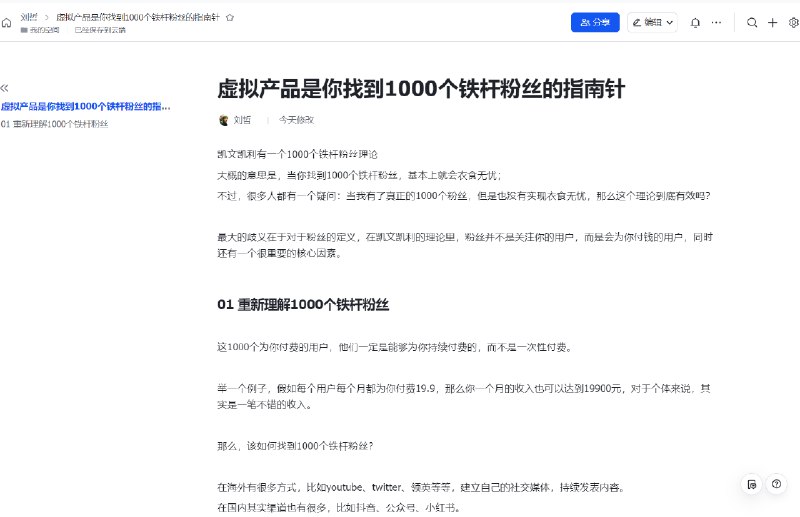Open the floating document panel icon

click(x=752, y=484)
